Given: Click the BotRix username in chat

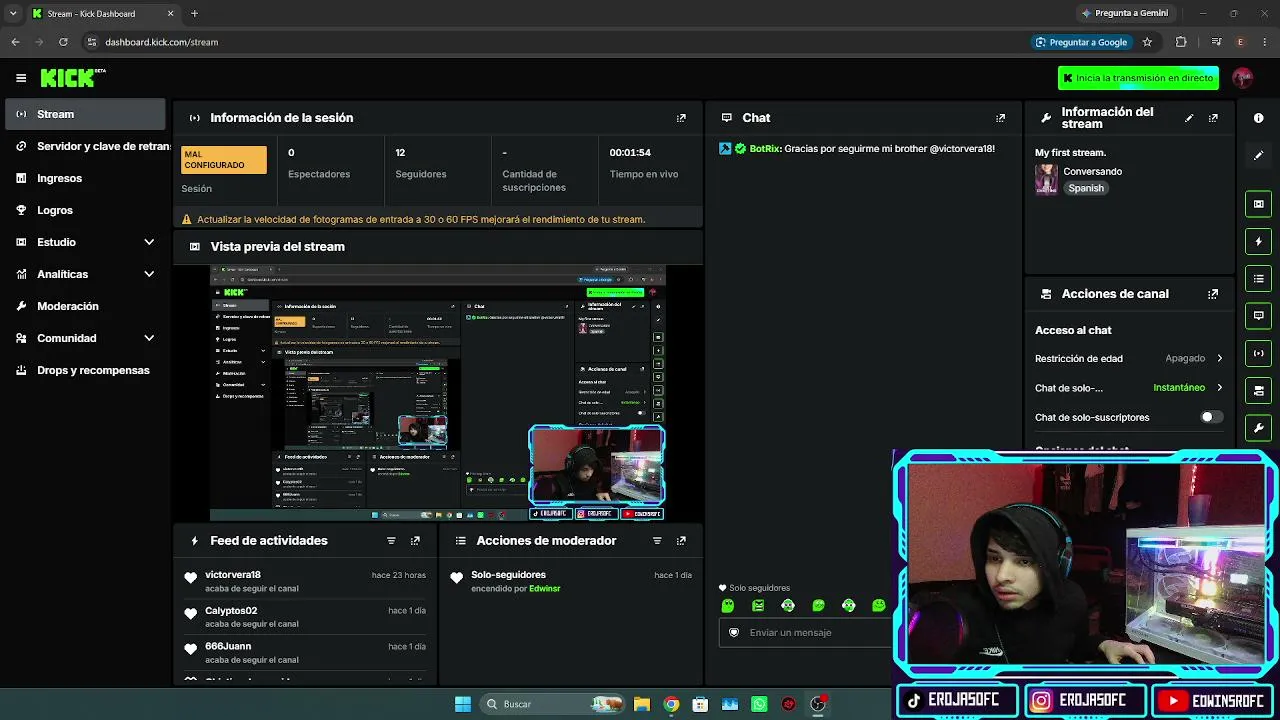Looking at the screenshot, I should pyautogui.click(x=765, y=148).
